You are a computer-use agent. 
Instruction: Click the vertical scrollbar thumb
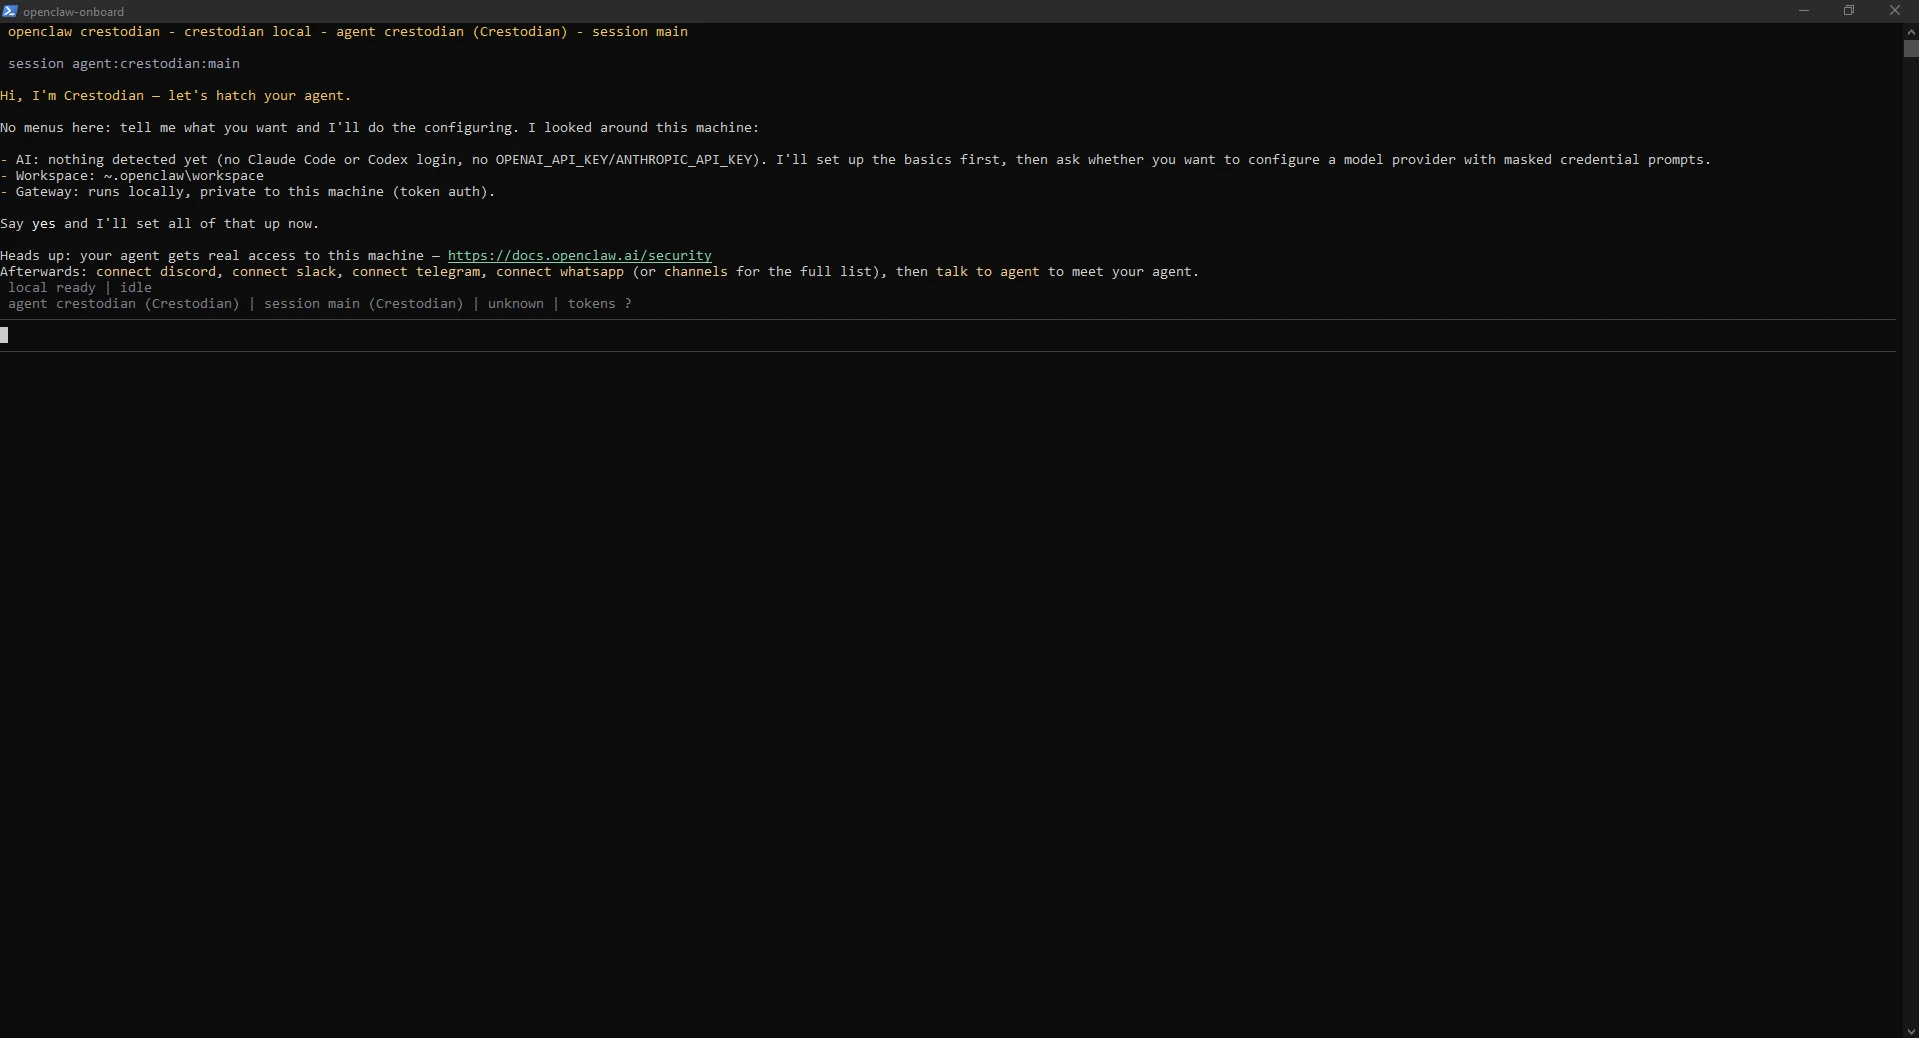1910,48
